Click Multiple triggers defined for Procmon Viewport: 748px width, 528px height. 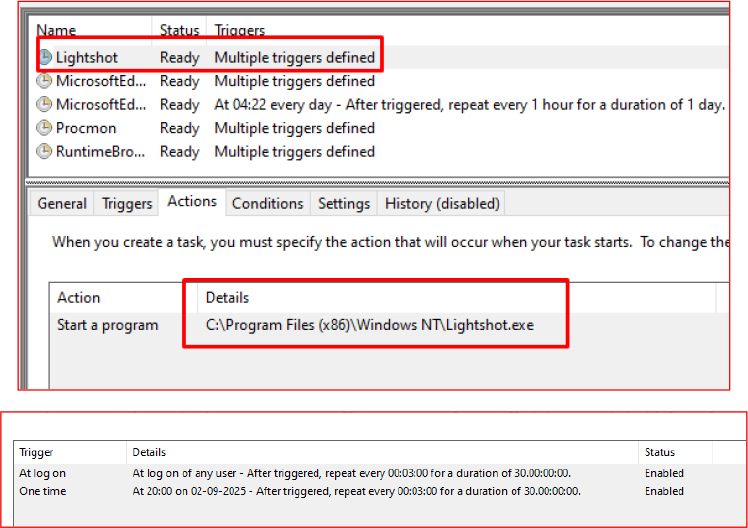294,128
